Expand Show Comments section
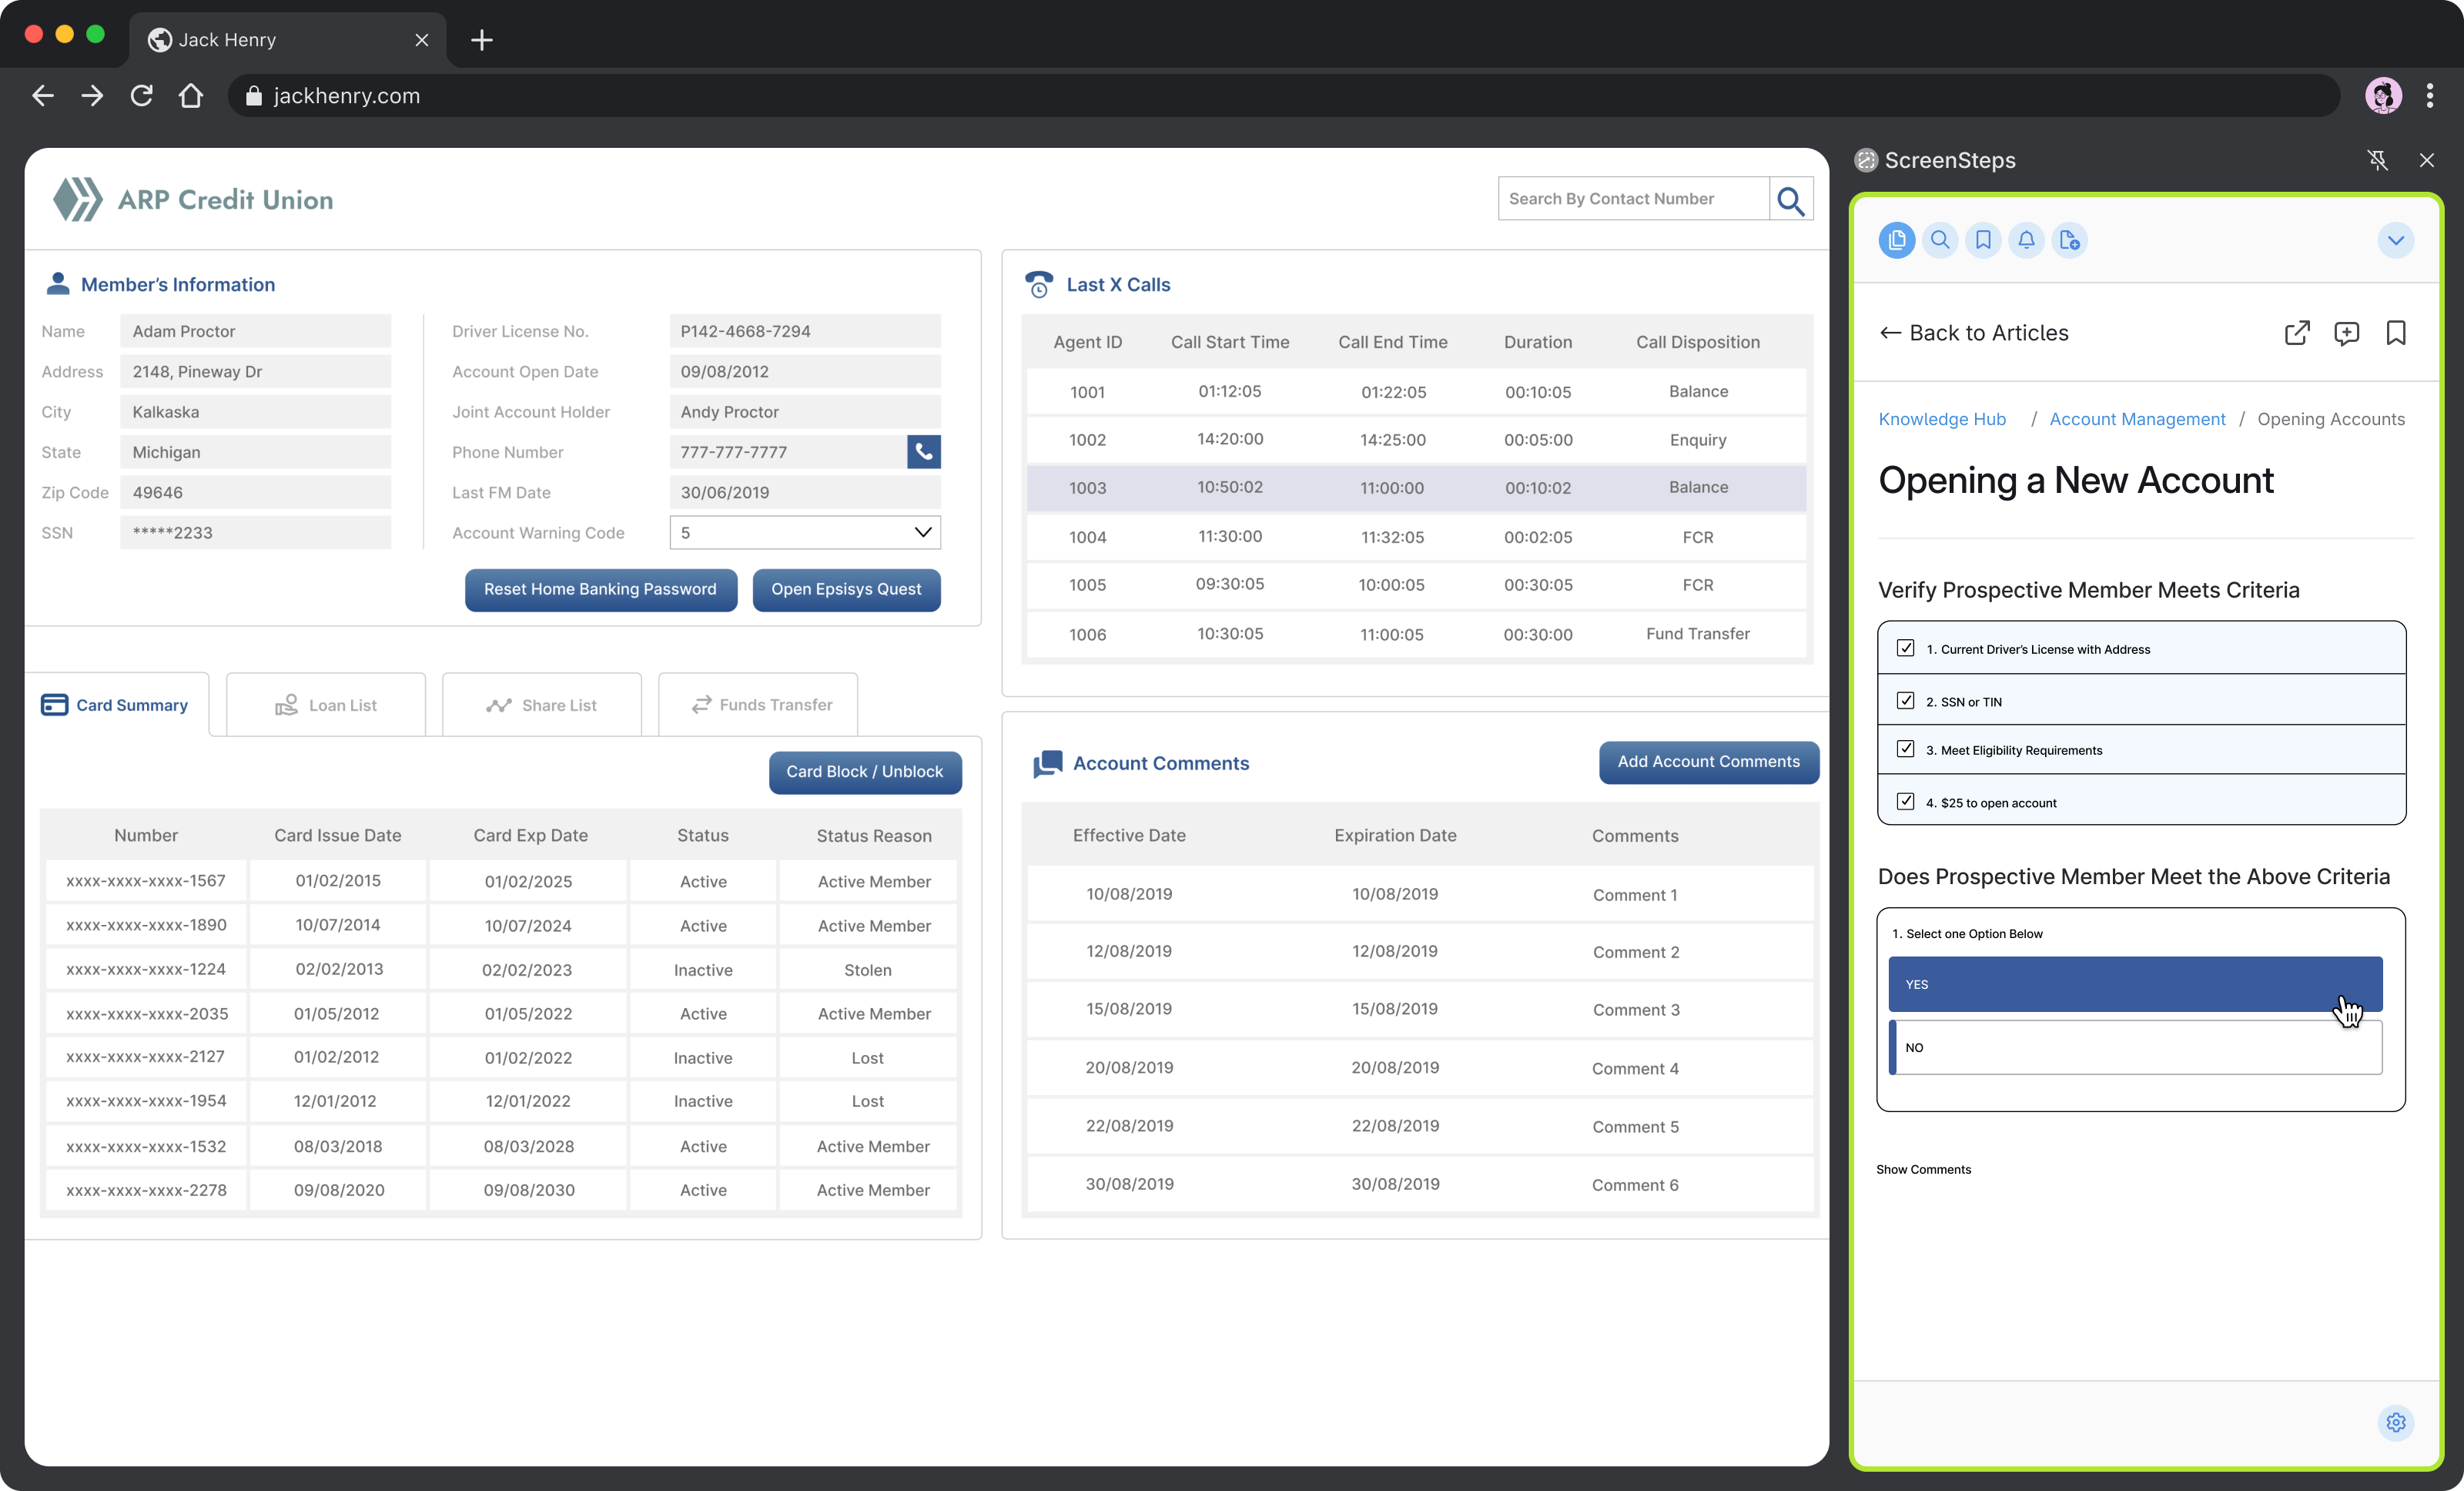2464x1491 pixels. (1923, 1169)
